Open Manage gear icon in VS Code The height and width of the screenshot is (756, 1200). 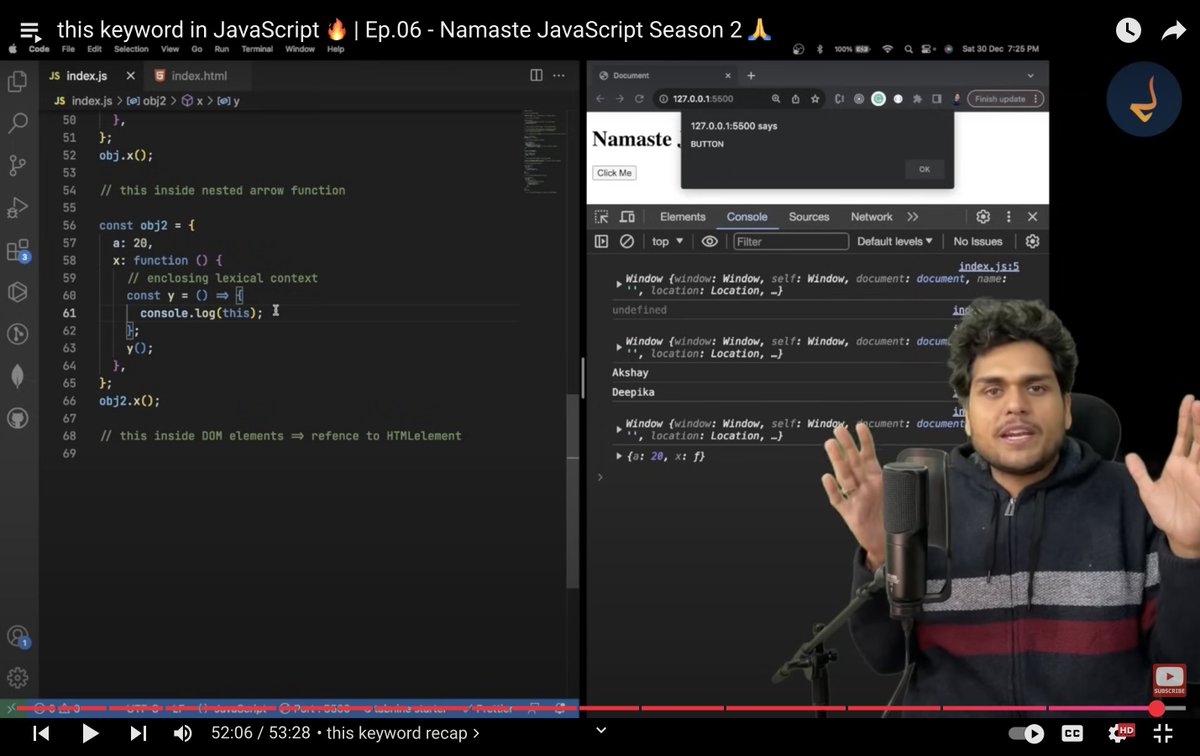[18, 677]
